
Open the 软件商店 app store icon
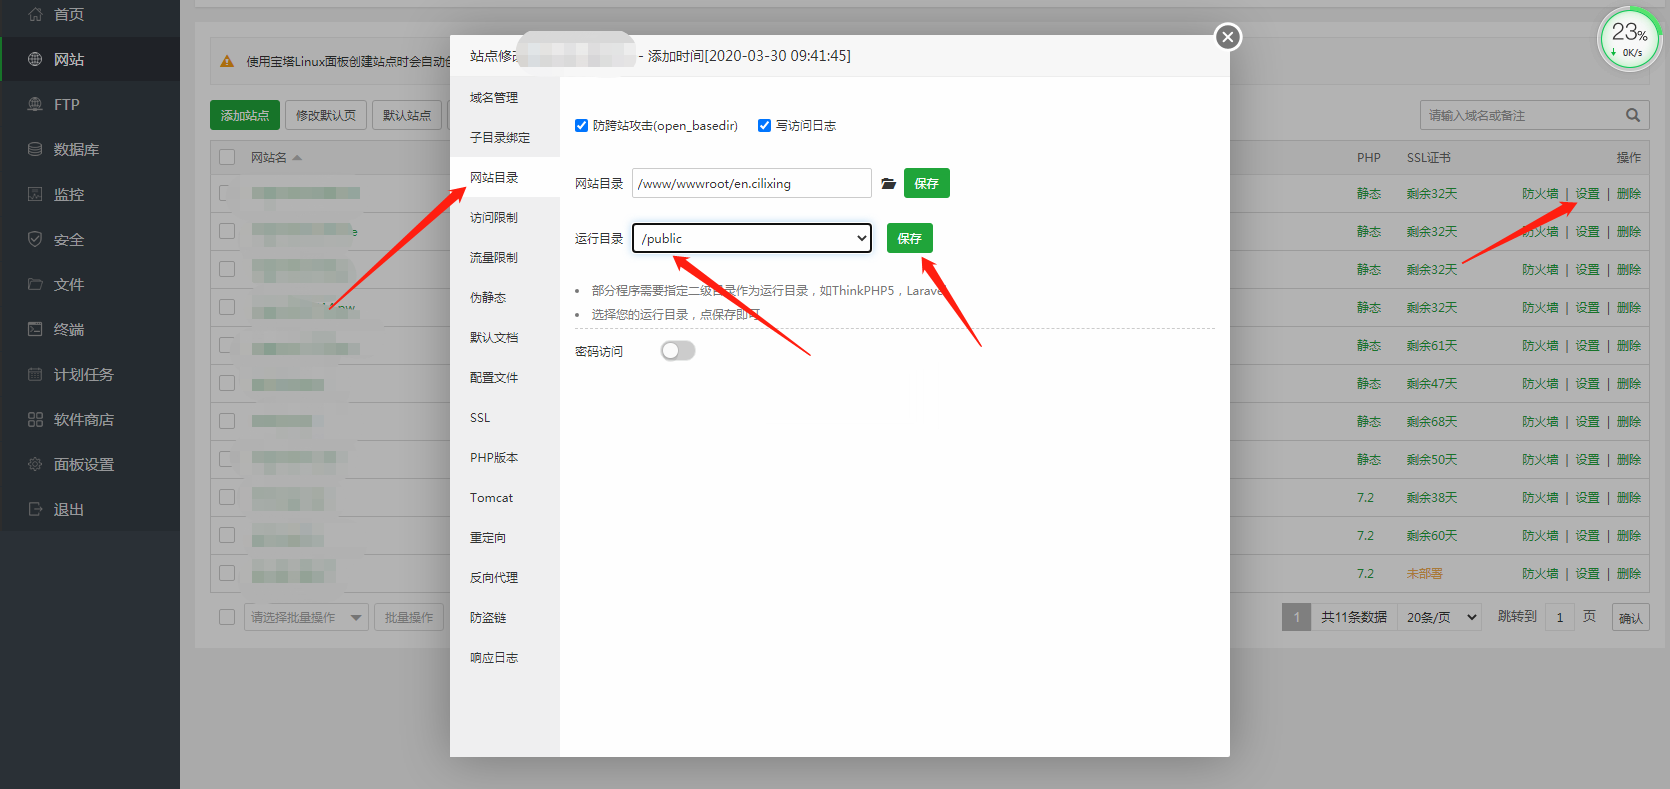coord(35,419)
